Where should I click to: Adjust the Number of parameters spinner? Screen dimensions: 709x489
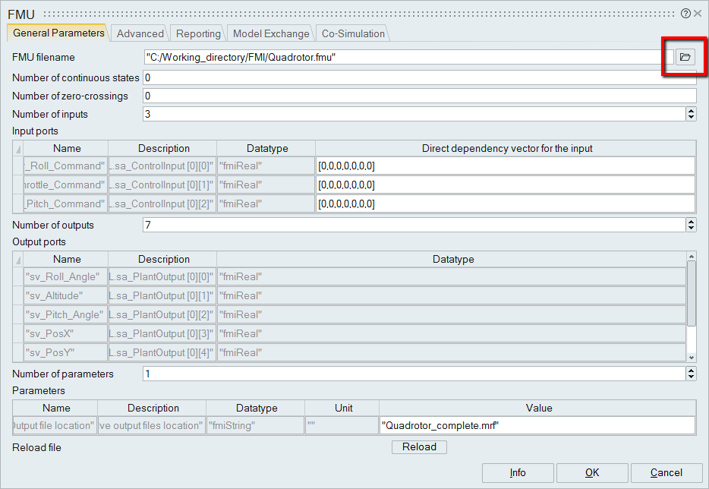(691, 374)
